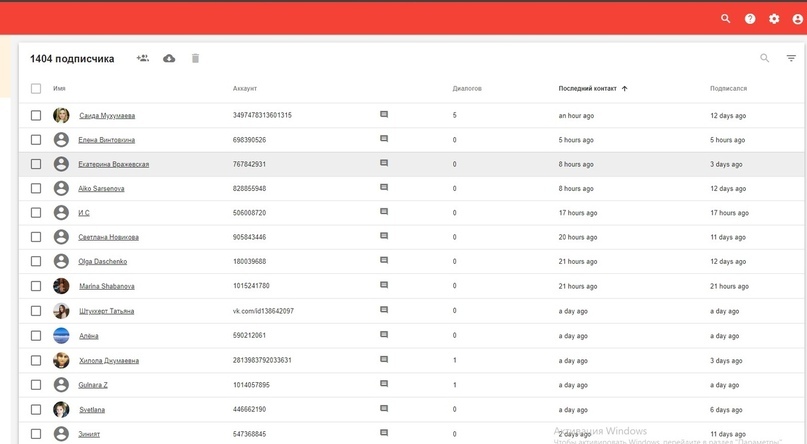Screen dimensions: 807x444
Task: Toggle the select-all header checkbox
Action: pos(36,89)
